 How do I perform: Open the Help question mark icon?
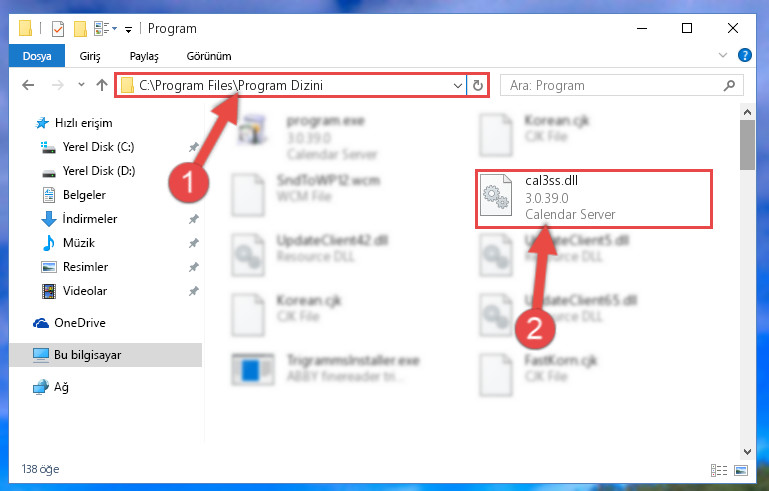(x=744, y=55)
